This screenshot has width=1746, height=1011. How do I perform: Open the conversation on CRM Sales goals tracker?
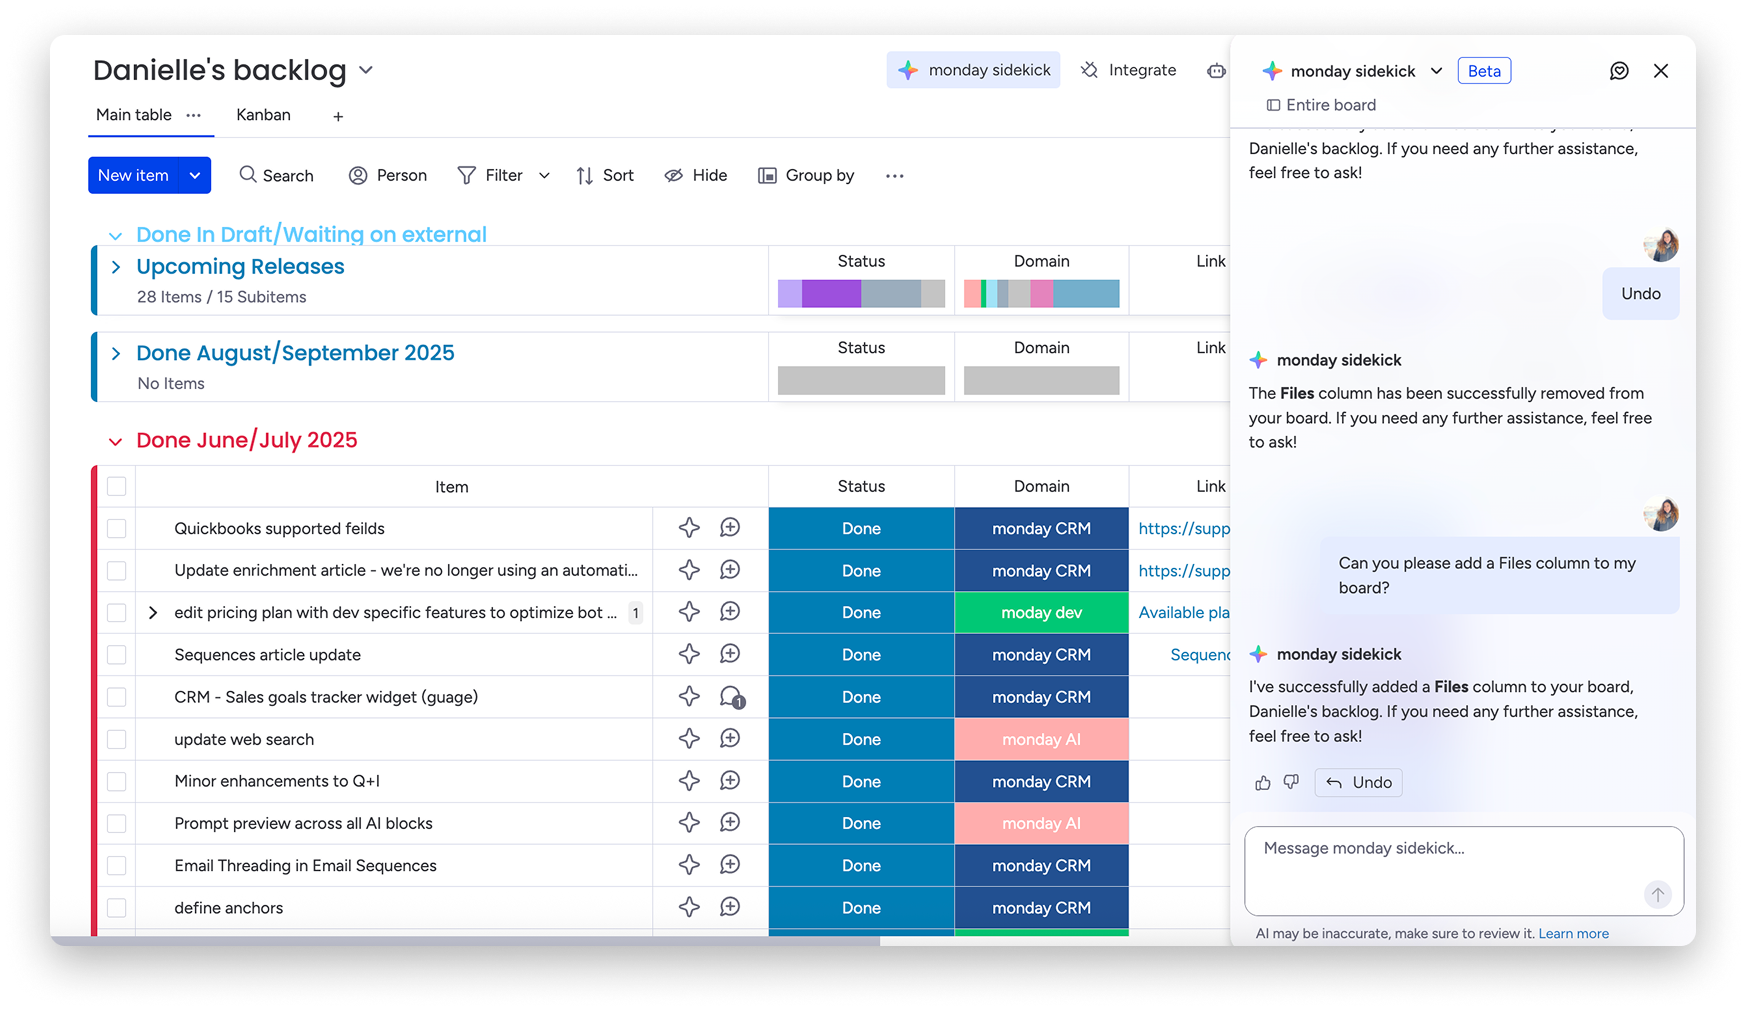732,697
